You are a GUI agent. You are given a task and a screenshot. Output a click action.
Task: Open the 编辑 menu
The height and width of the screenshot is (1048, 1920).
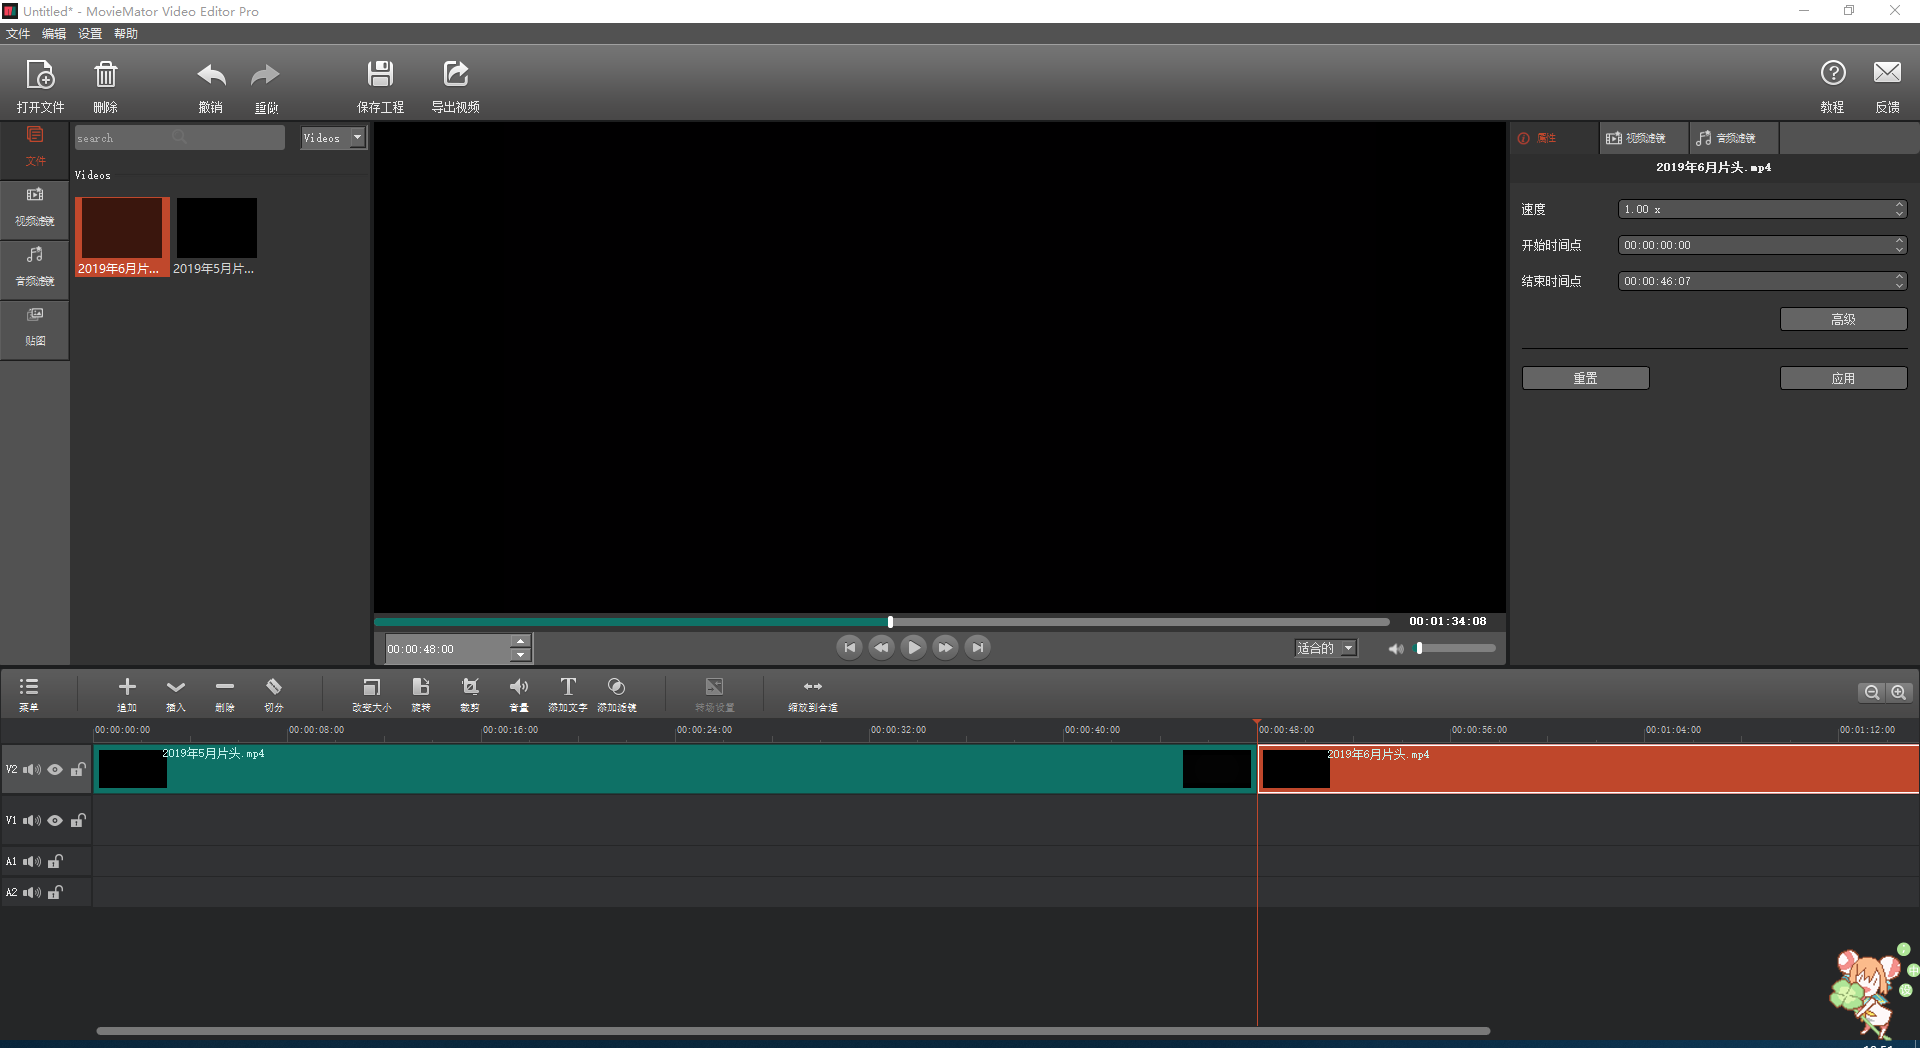54,34
